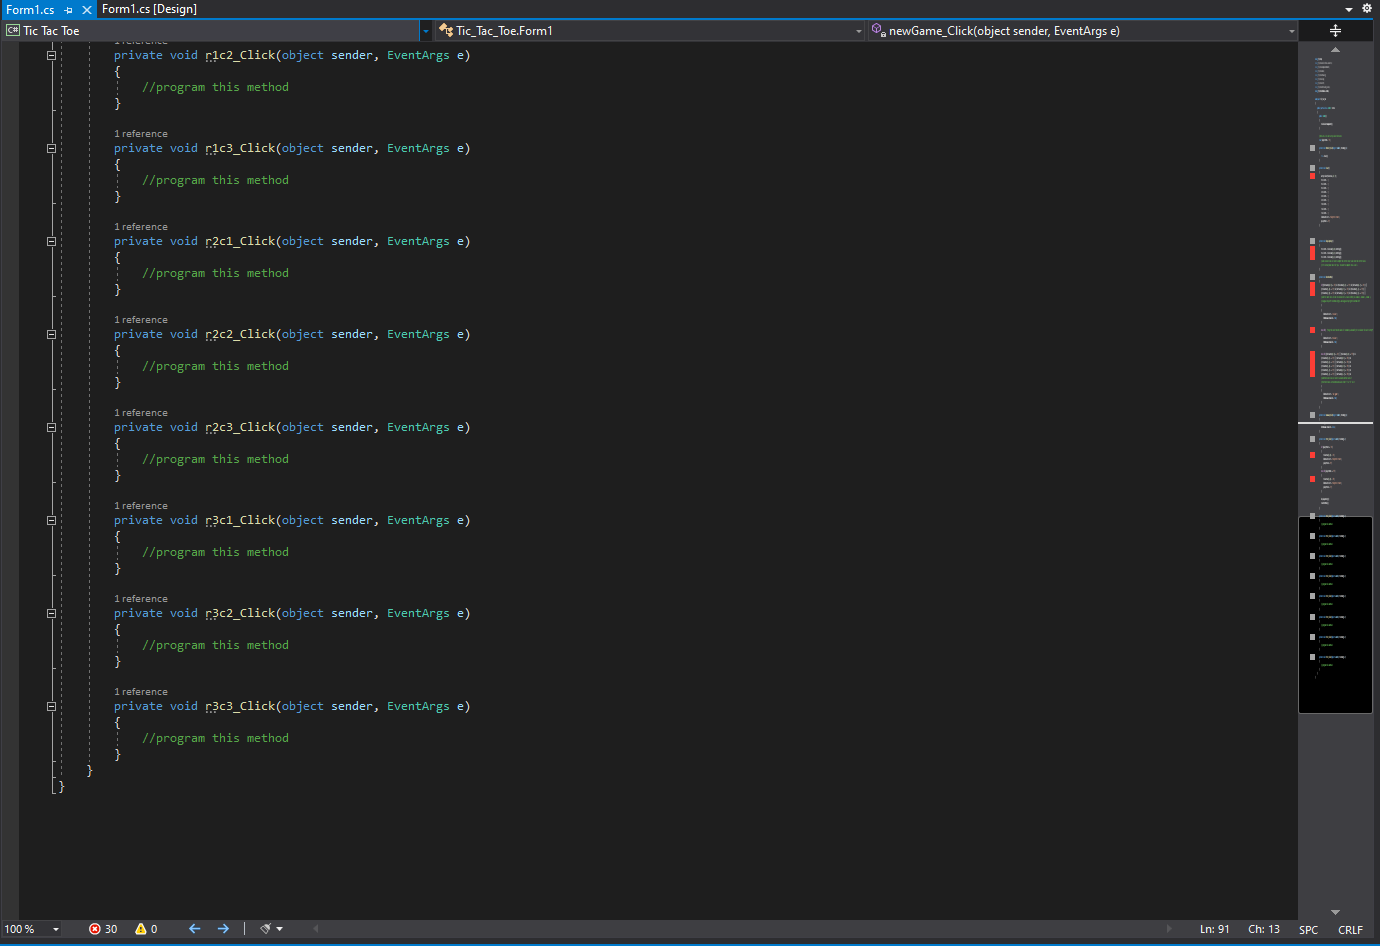Collapse the r2c2_Click method
1380x946 pixels.
[51, 334]
